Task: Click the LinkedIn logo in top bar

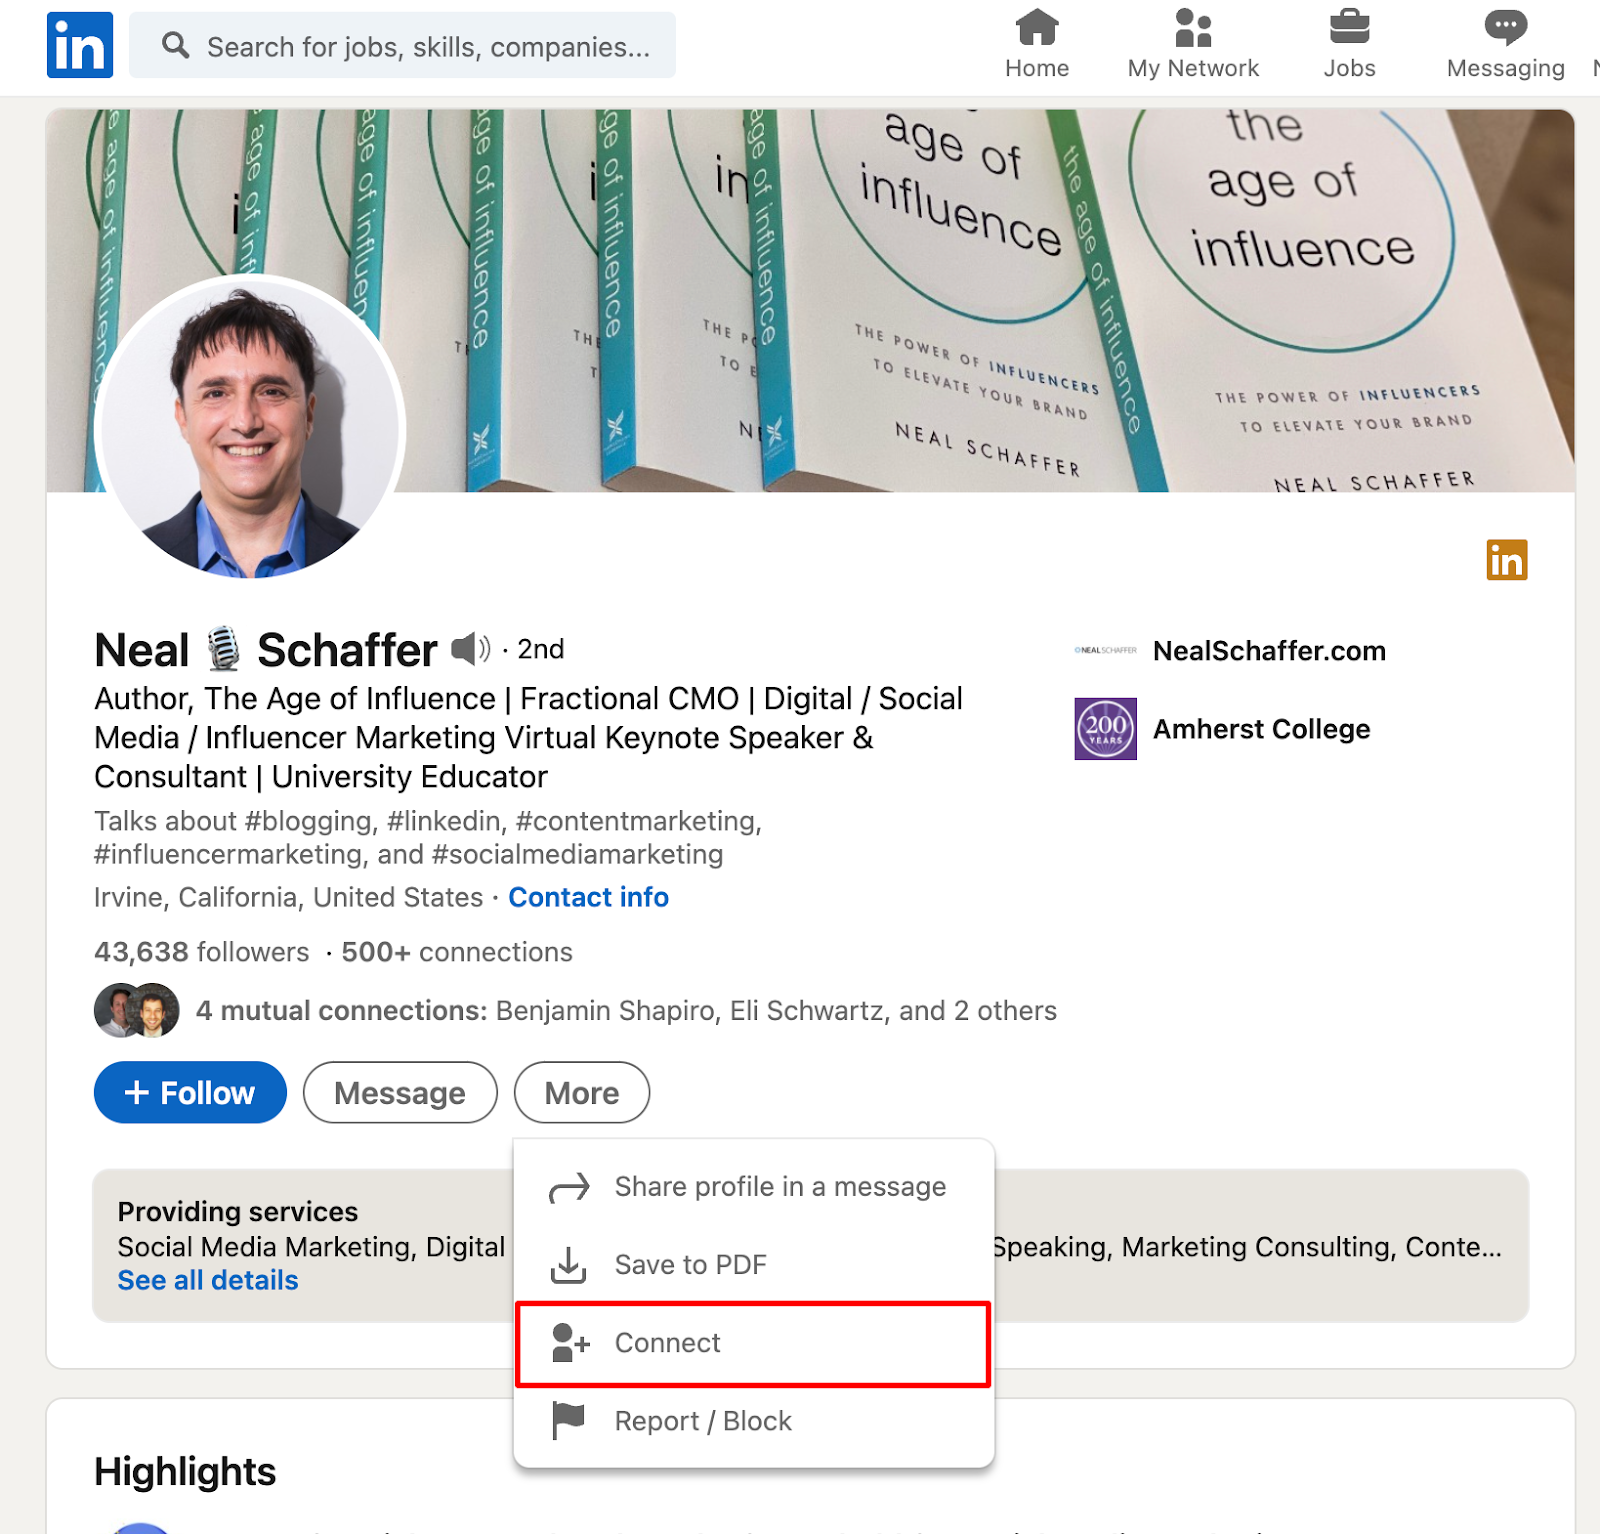Action: (80, 45)
